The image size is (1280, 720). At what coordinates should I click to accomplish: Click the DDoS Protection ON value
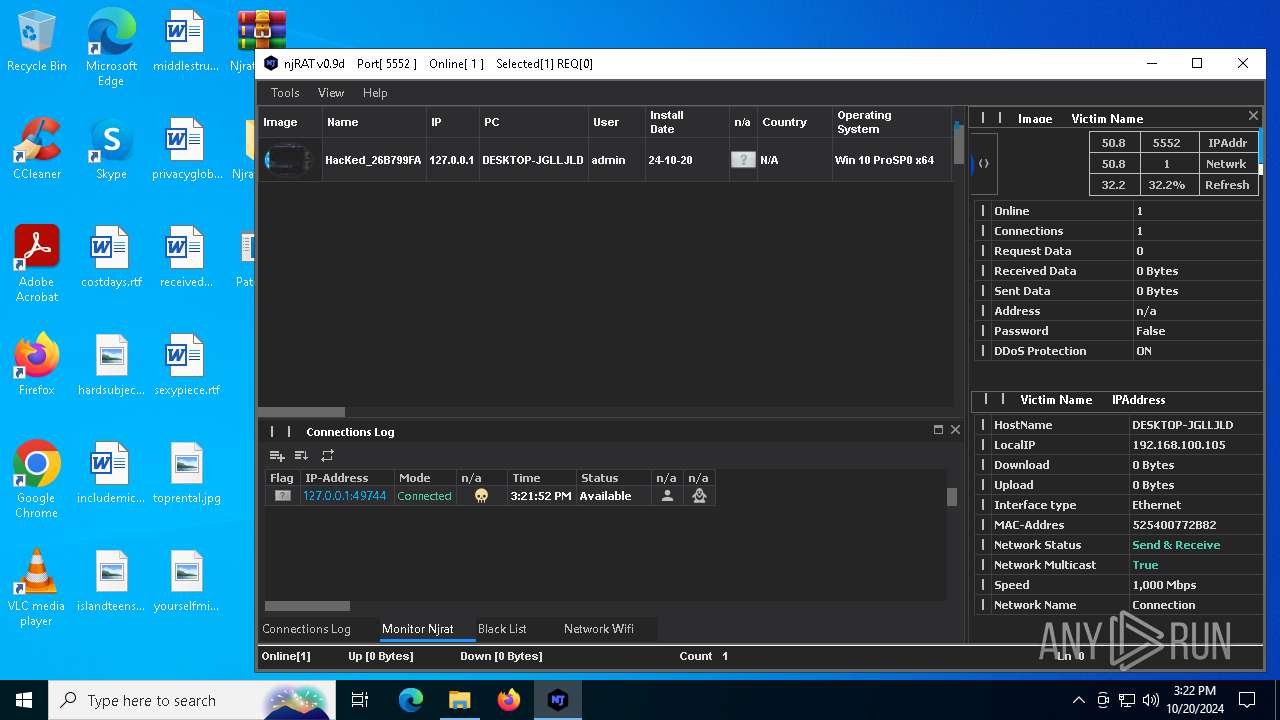1144,351
